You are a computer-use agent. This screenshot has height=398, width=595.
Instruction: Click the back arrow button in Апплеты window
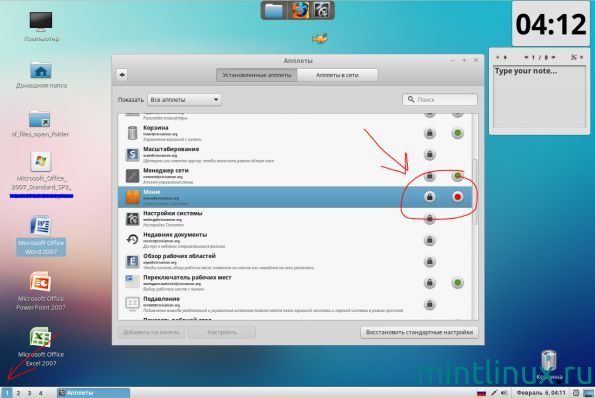click(122, 75)
